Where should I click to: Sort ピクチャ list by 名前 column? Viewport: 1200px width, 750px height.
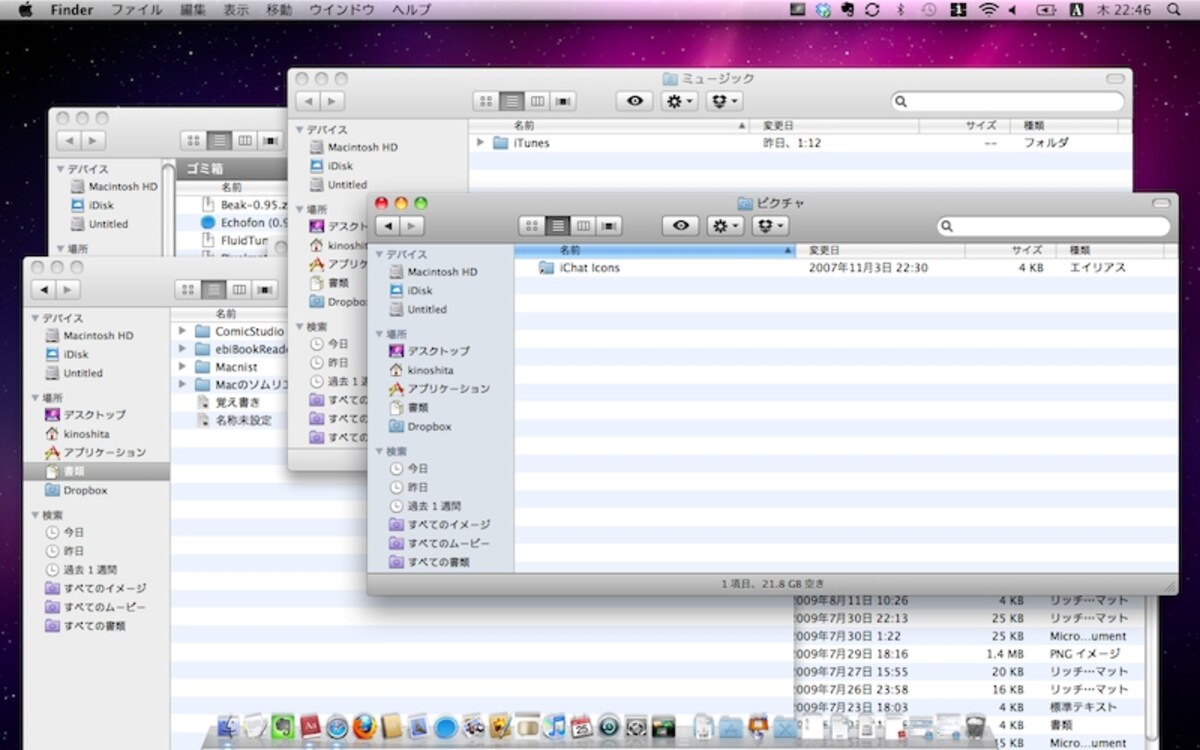tap(655, 250)
